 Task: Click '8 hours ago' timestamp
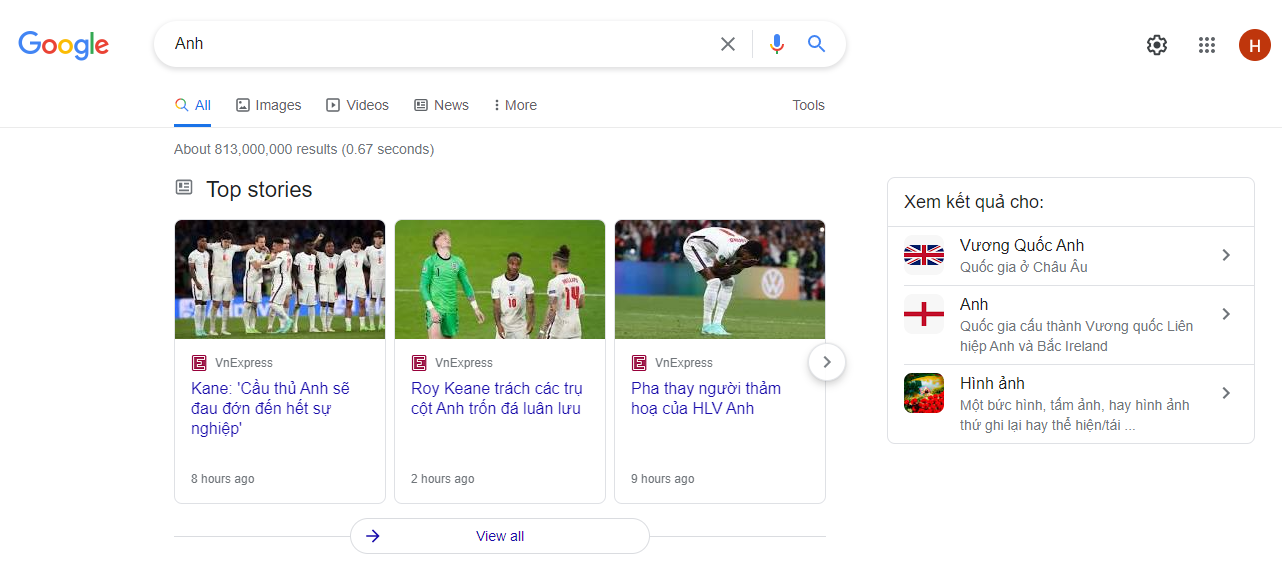click(x=222, y=479)
